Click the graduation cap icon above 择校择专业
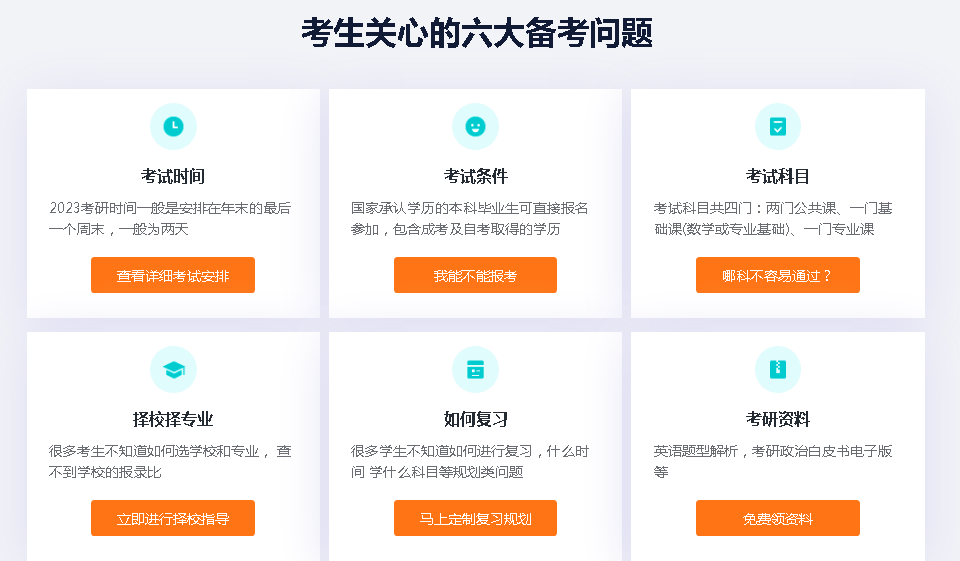Viewport: 960px width, 561px height. pos(173,369)
